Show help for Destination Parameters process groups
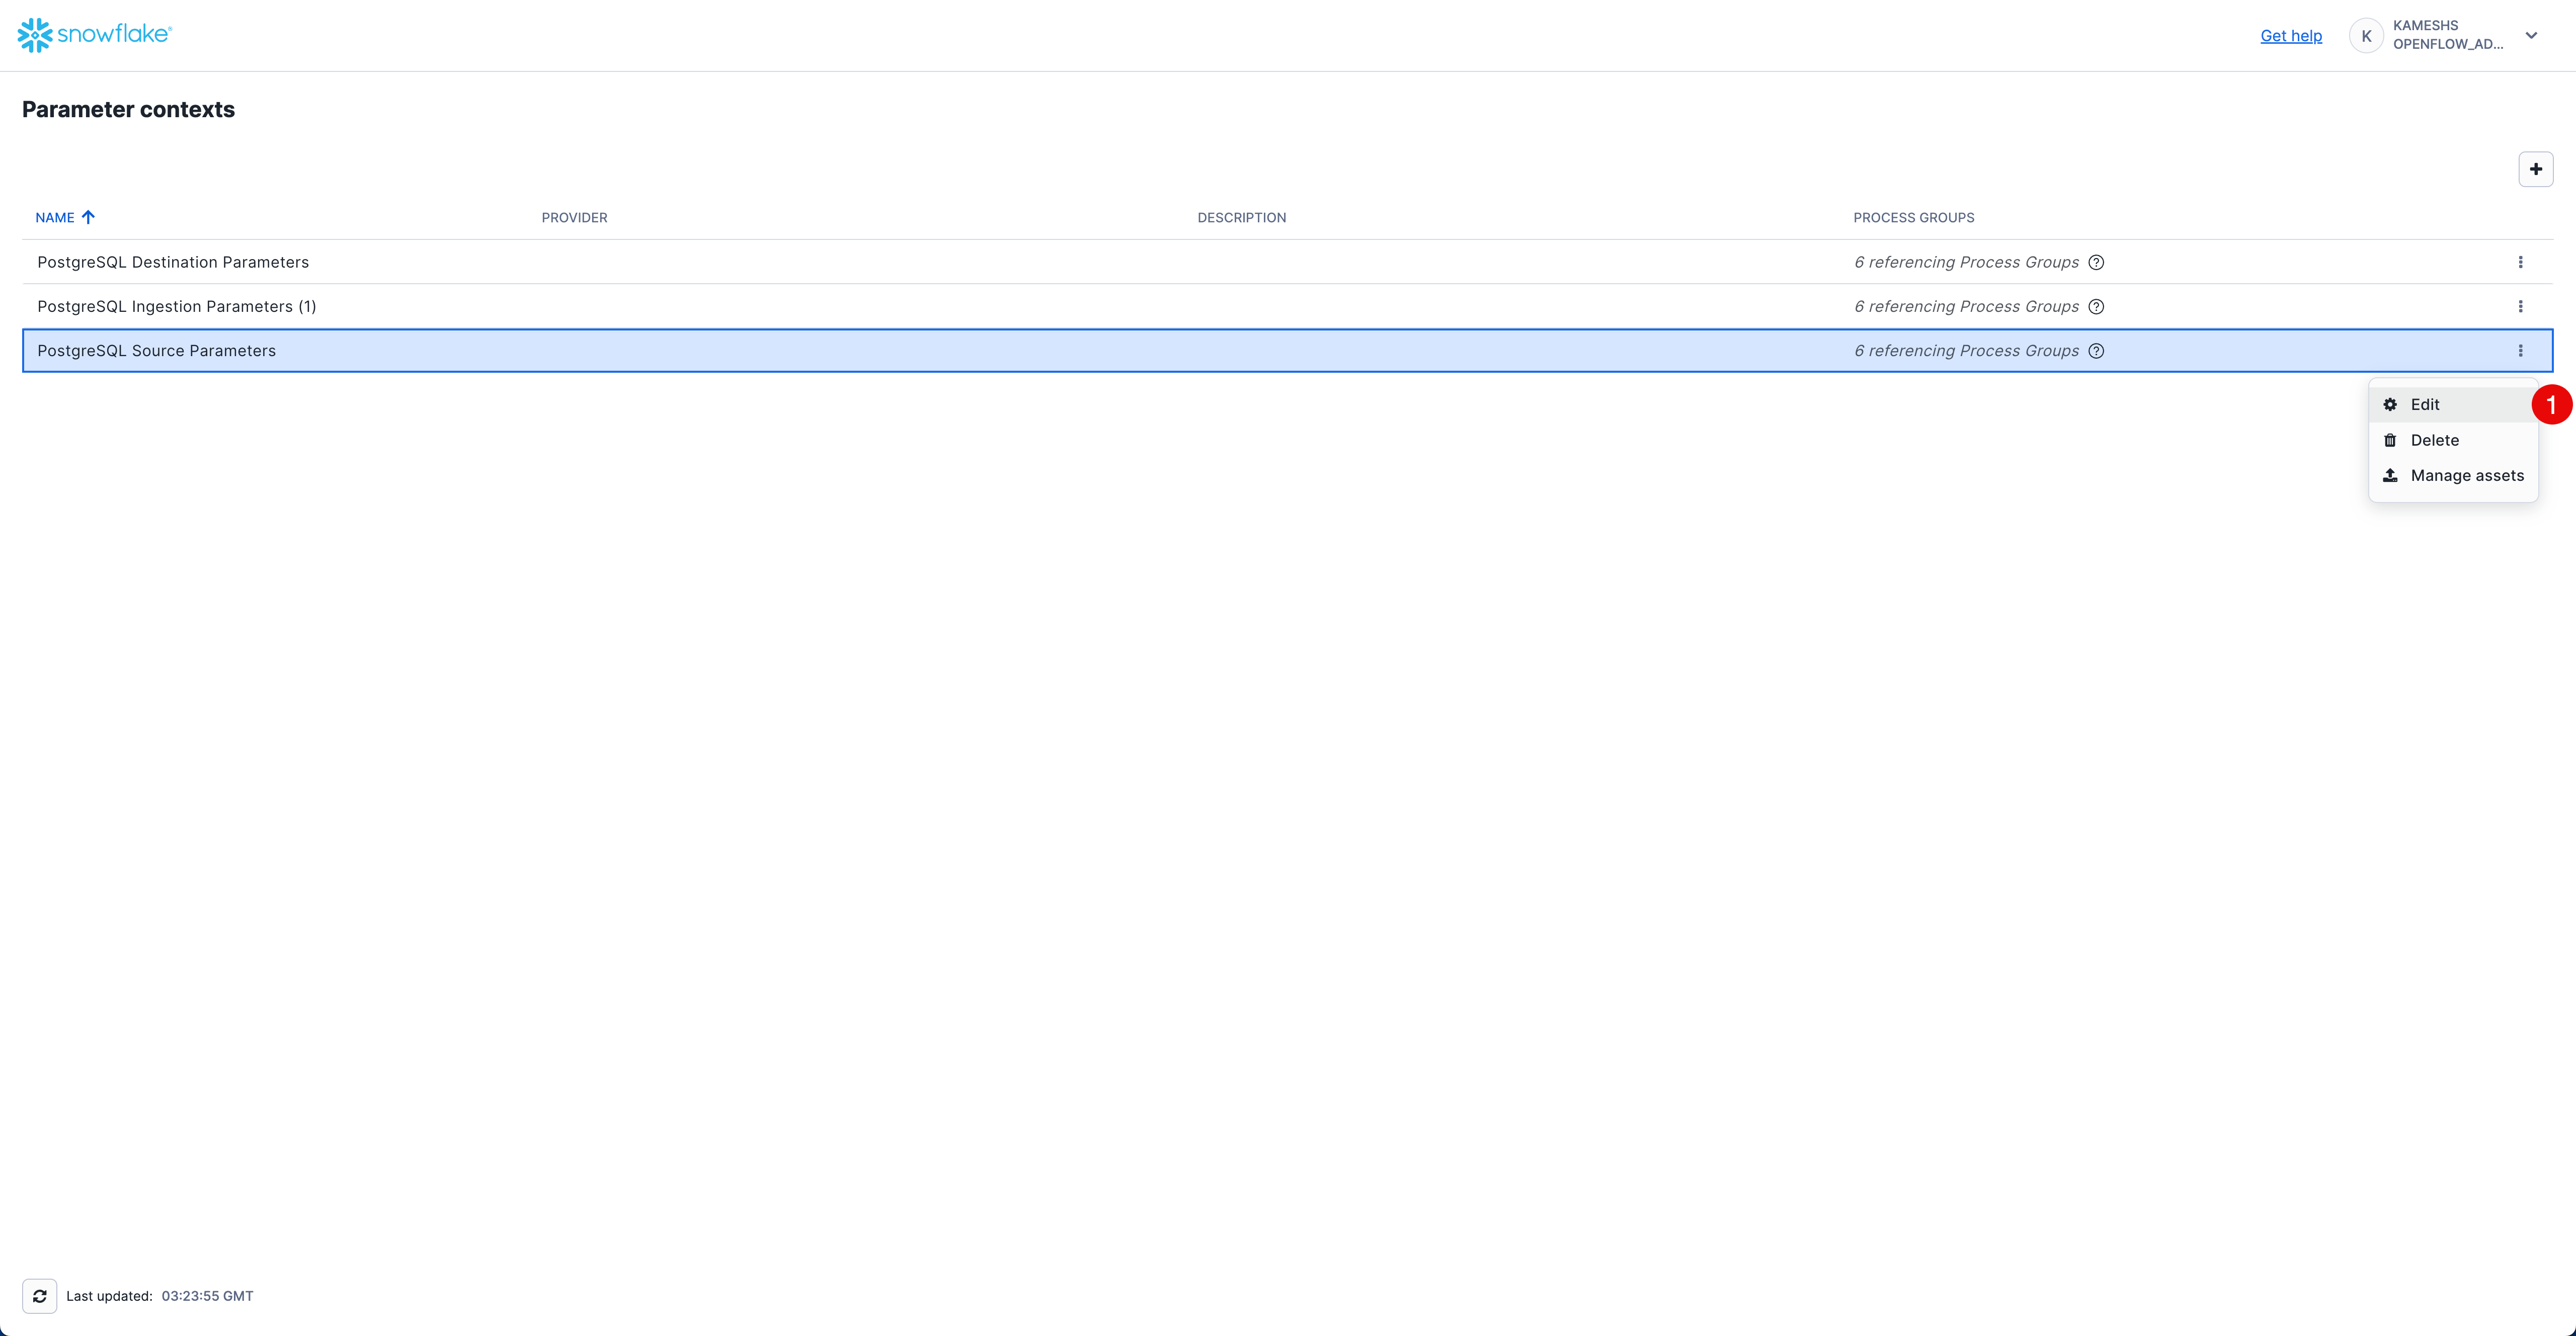Screen dimensions: 2576x1336 [x=2096, y=262]
